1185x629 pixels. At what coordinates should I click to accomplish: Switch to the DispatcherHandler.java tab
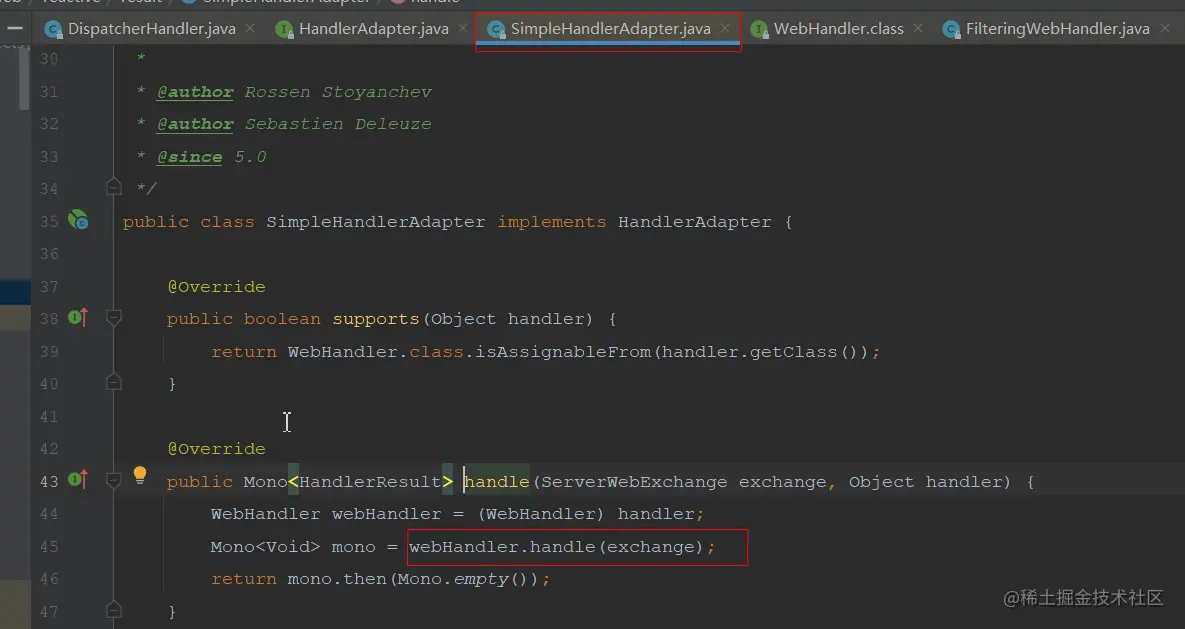151,29
